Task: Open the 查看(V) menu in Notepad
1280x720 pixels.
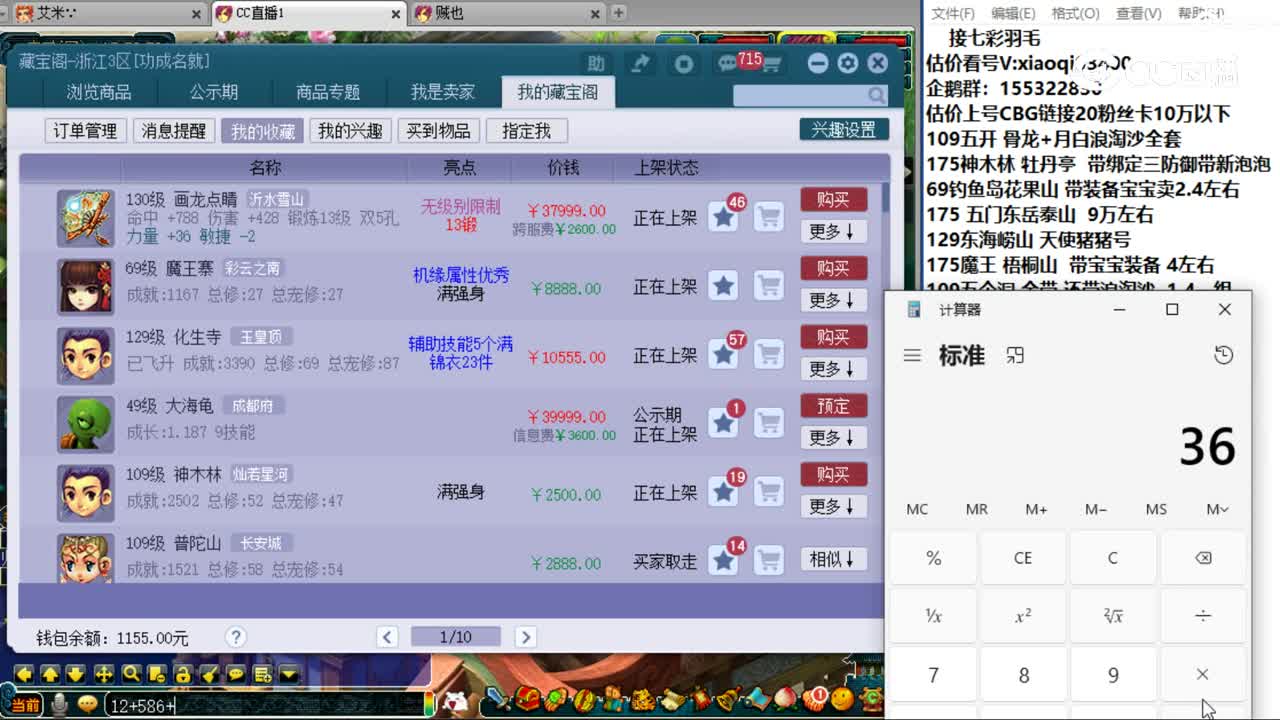Action: click(1138, 13)
